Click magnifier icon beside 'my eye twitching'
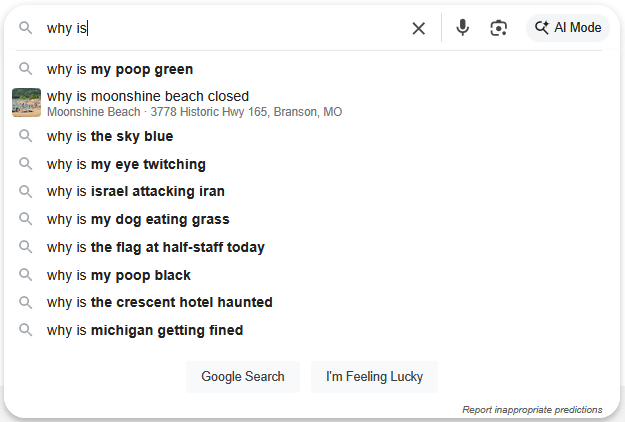The height and width of the screenshot is (422, 625). tap(26, 163)
